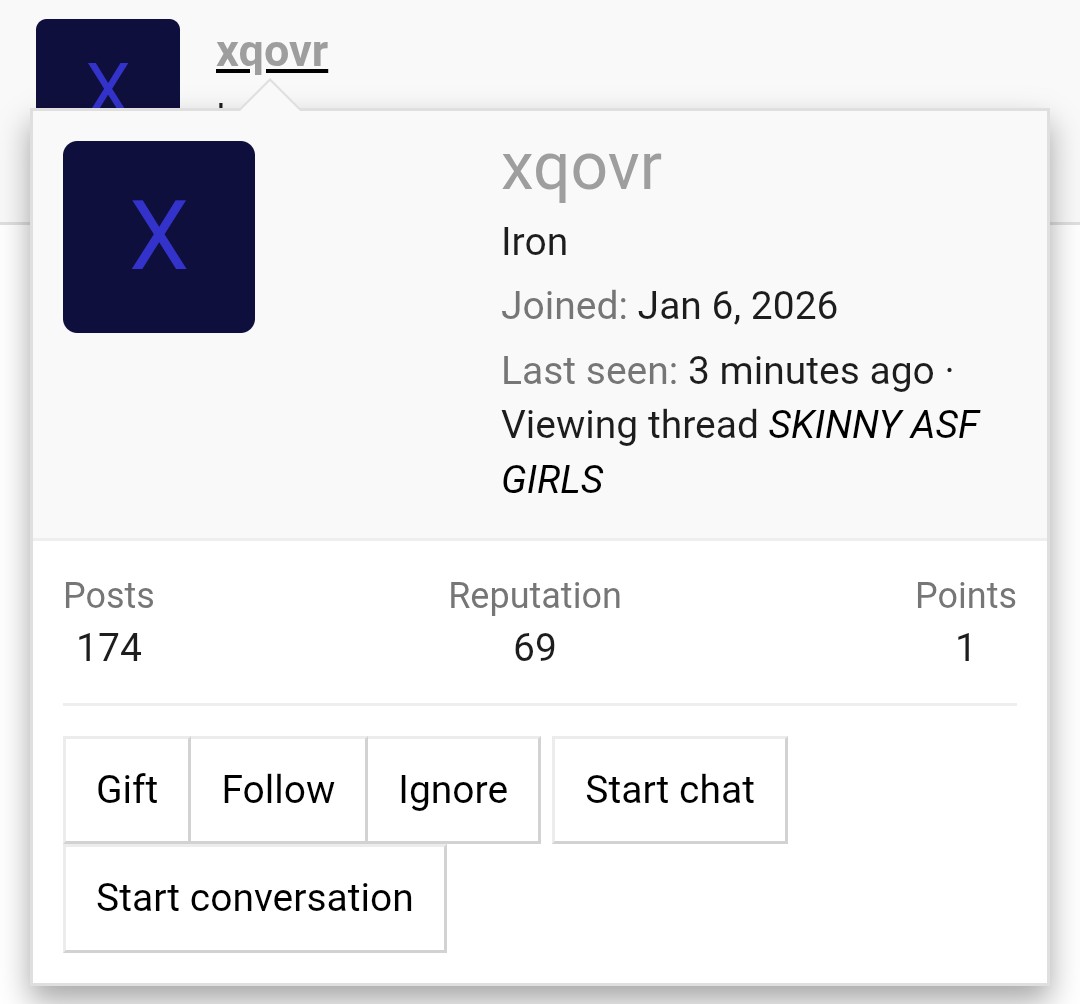This screenshot has height=1004, width=1080.
Task: Click the Reputation stat label
Action: point(536,595)
